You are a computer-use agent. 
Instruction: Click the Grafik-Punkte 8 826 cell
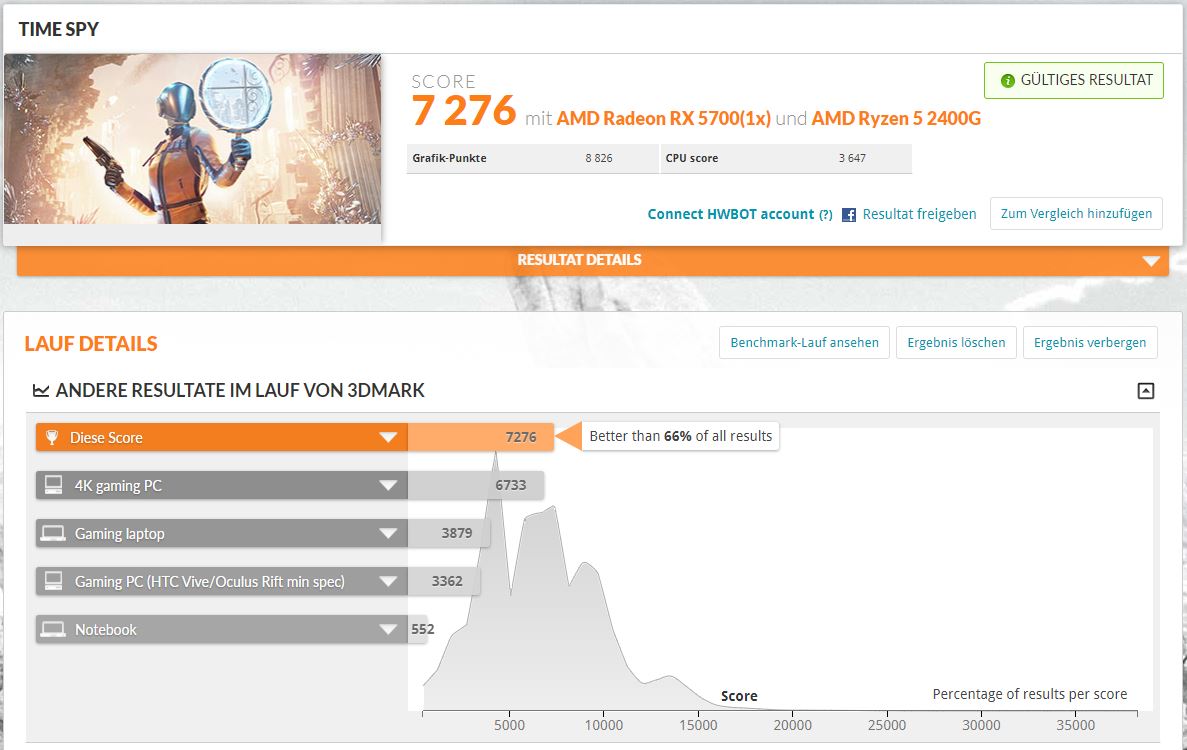(x=532, y=158)
